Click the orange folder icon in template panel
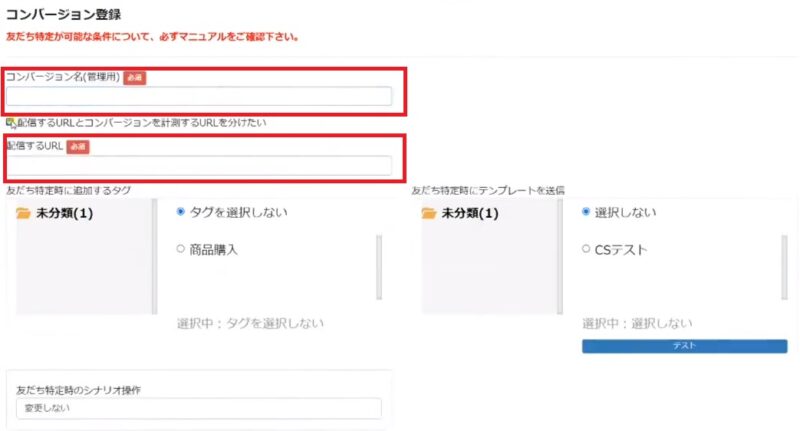The width and height of the screenshot is (800, 431). pyautogui.click(x=429, y=213)
